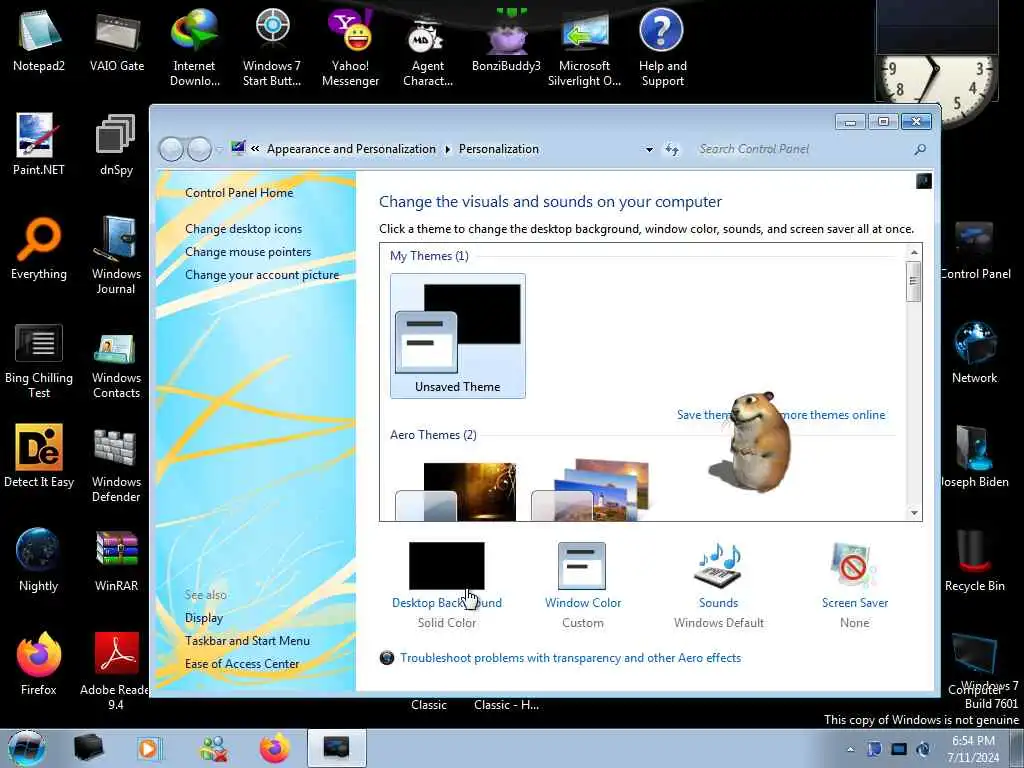Click theme list scrollbar up arrow
The image size is (1024, 768).
pos(914,252)
